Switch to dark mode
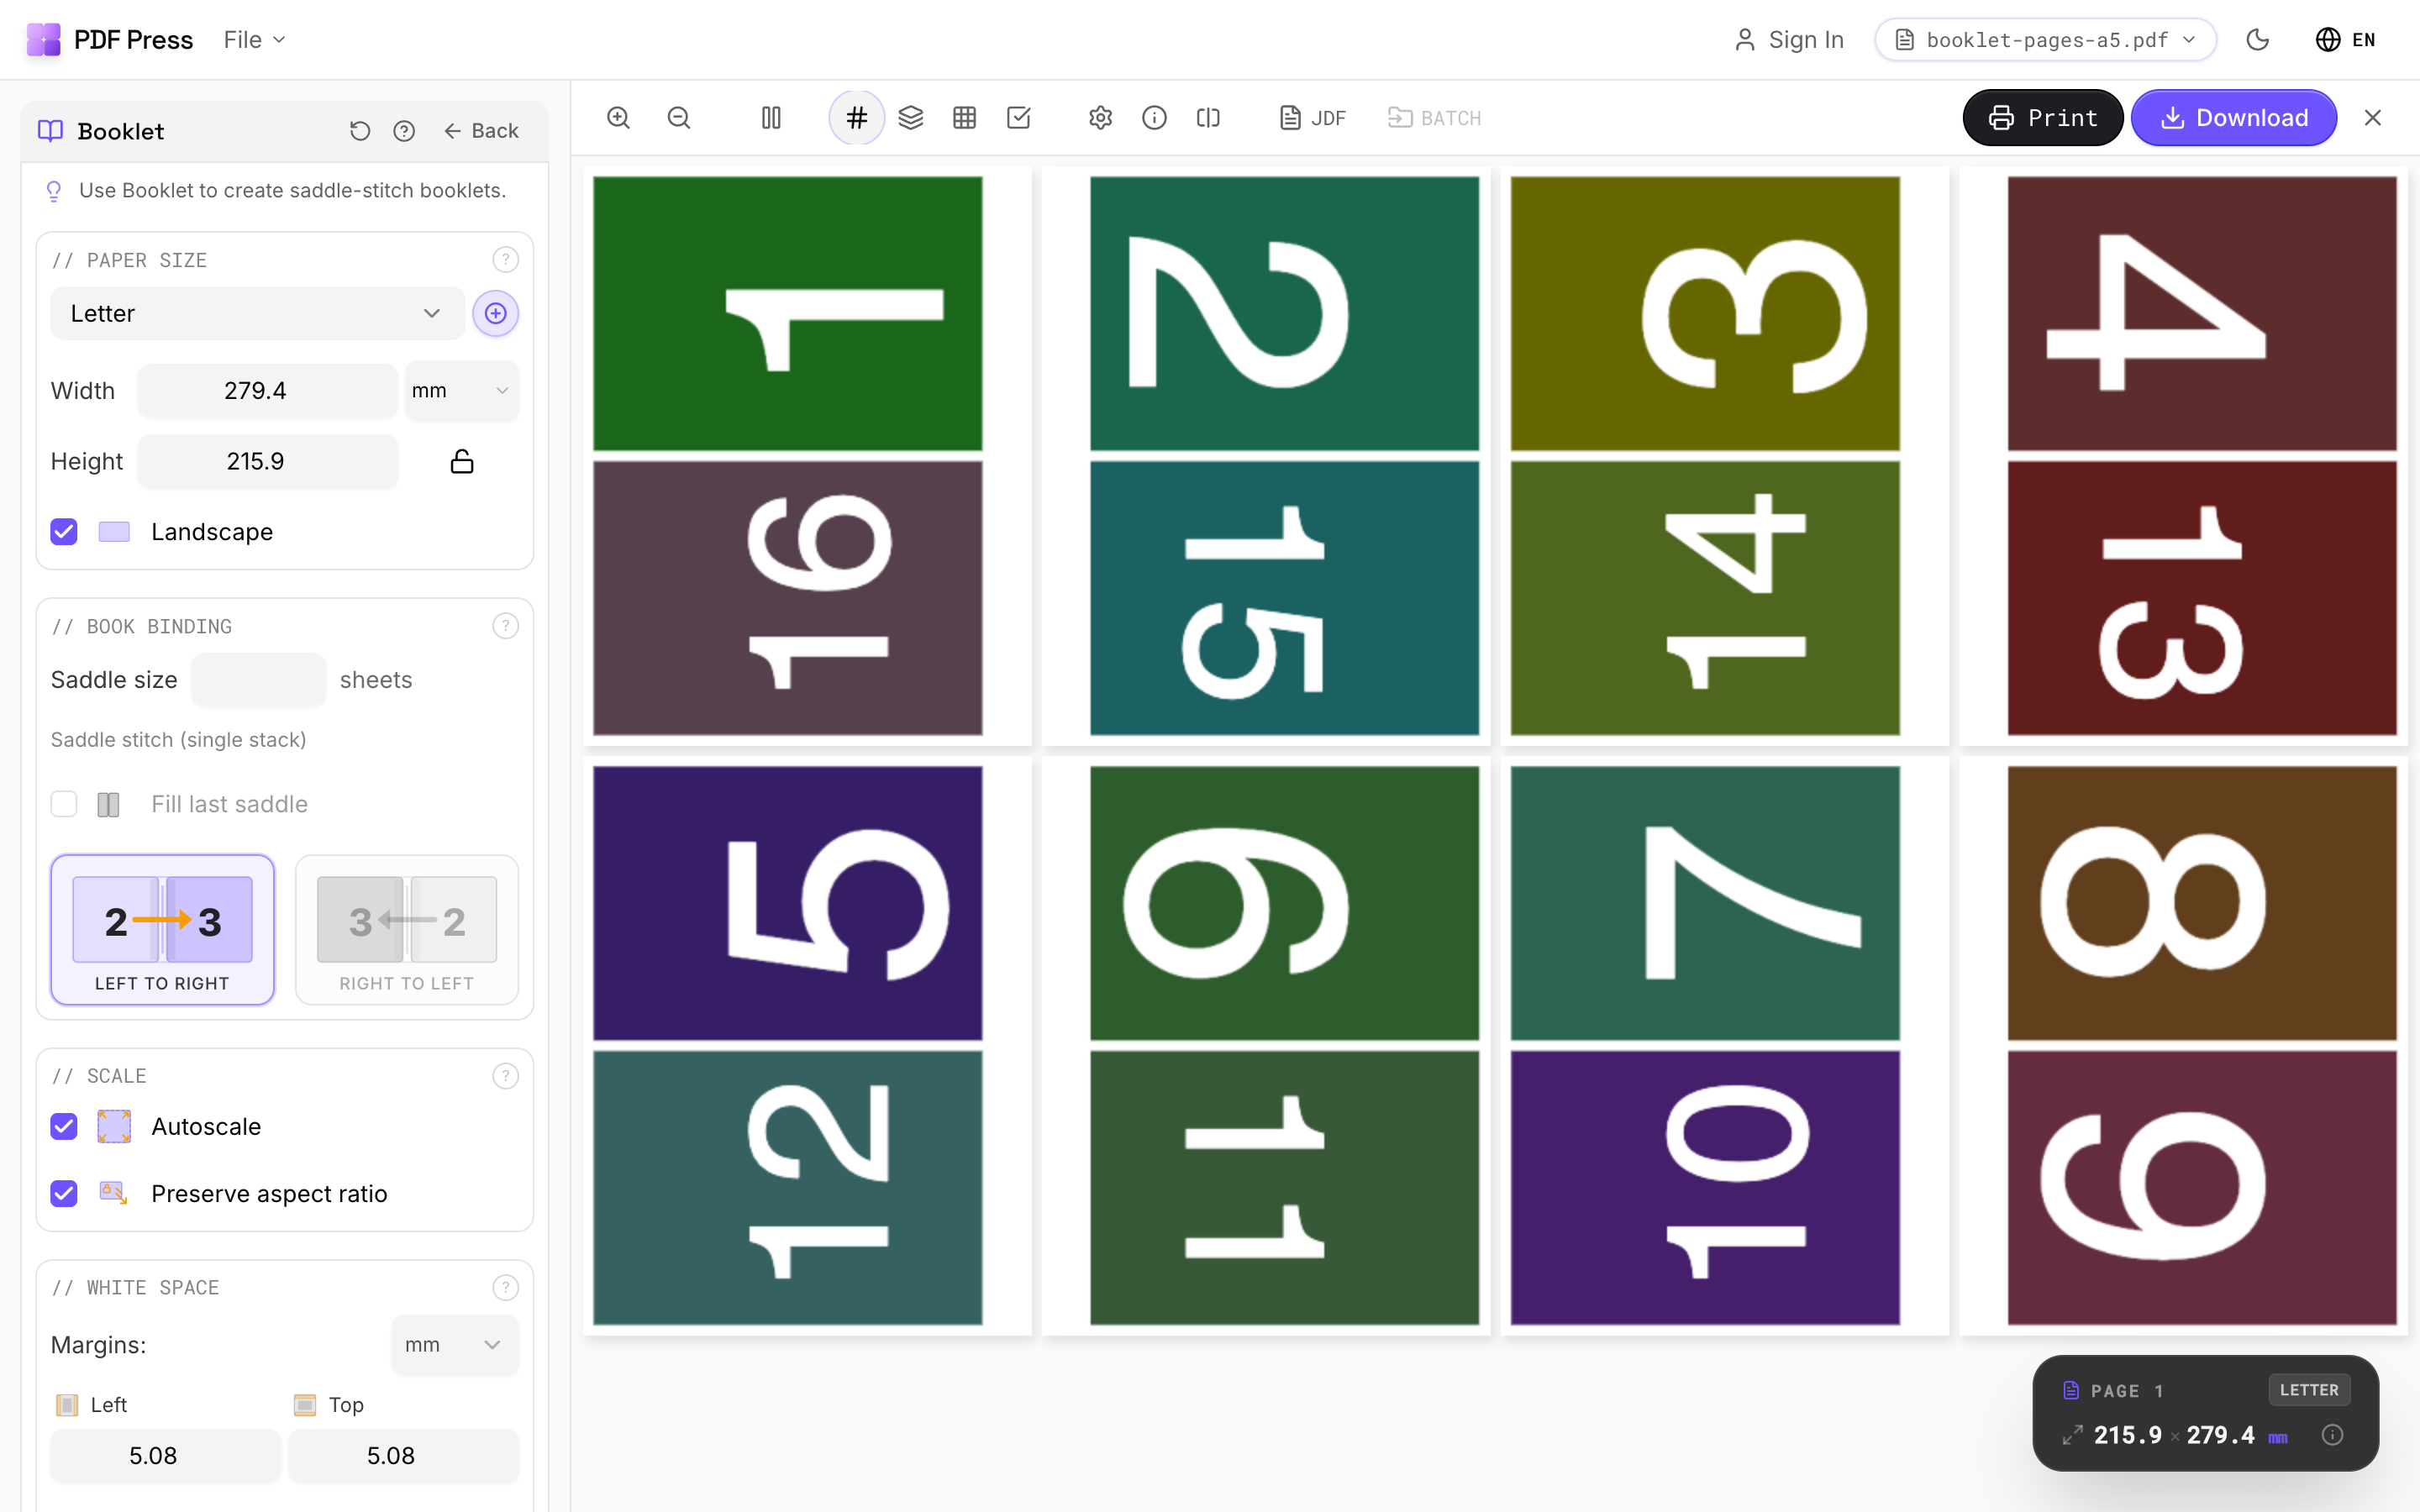The width and height of the screenshot is (2420, 1512). (x=2257, y=40)
